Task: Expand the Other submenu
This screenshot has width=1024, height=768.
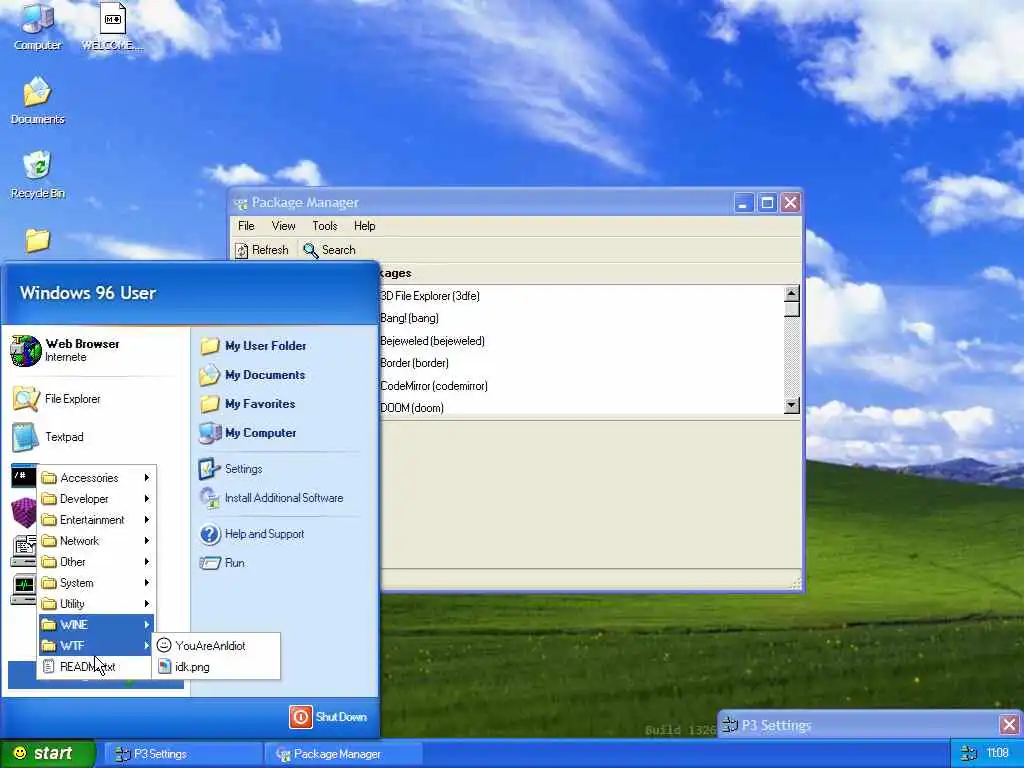Action: (96, 562)
